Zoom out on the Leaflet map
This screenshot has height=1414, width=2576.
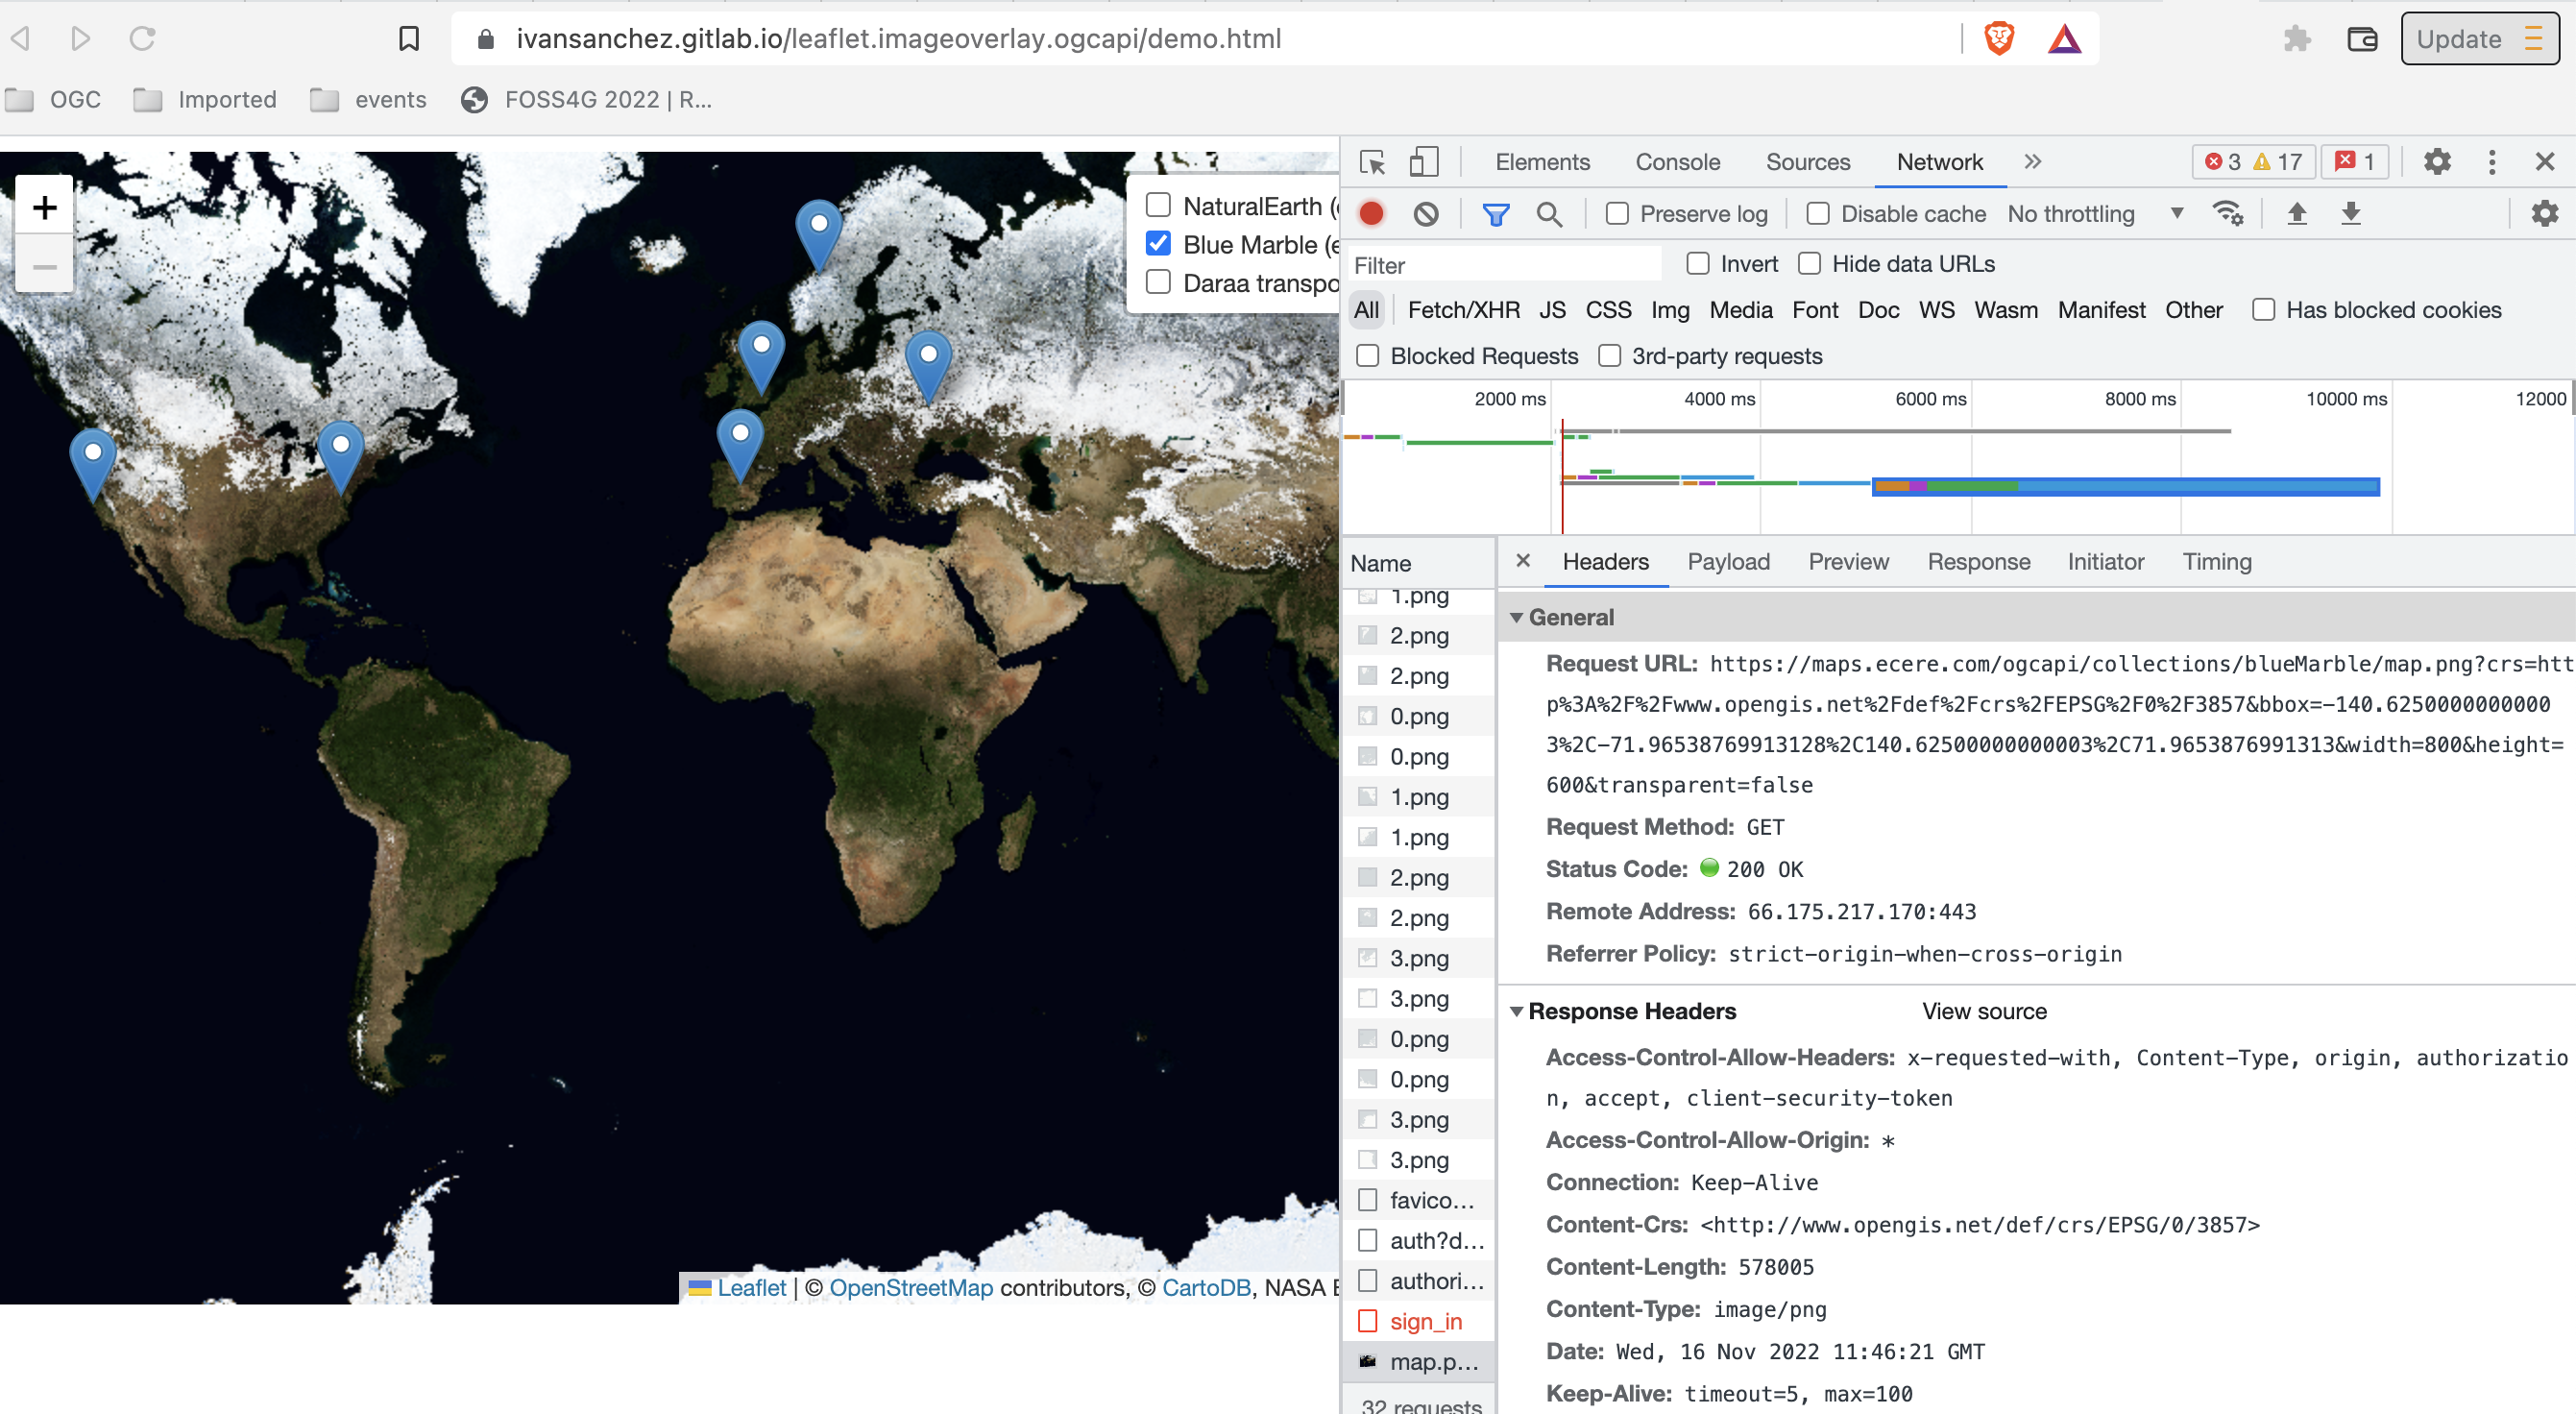44,266
